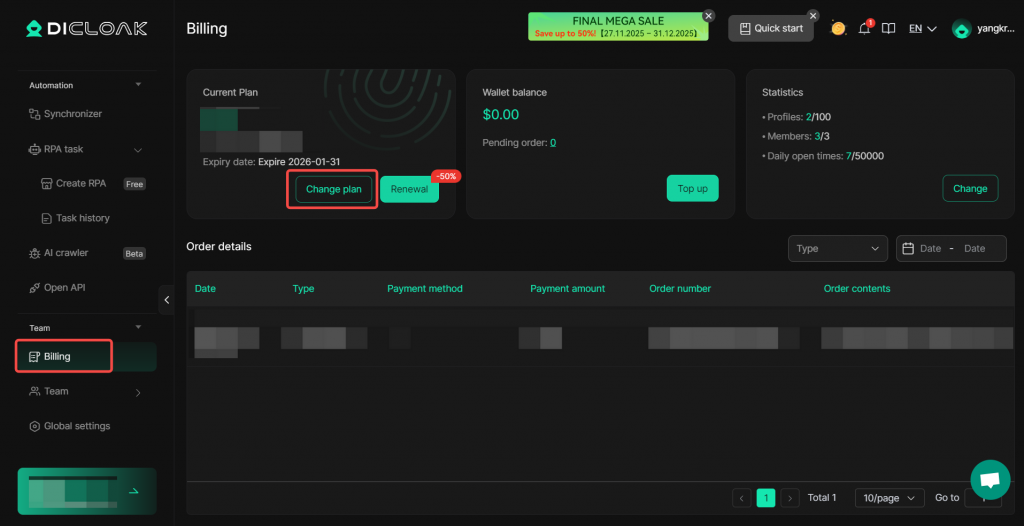Open the documentation book icon
This screenshot has width=1024, height=526.
pos(888,29)
